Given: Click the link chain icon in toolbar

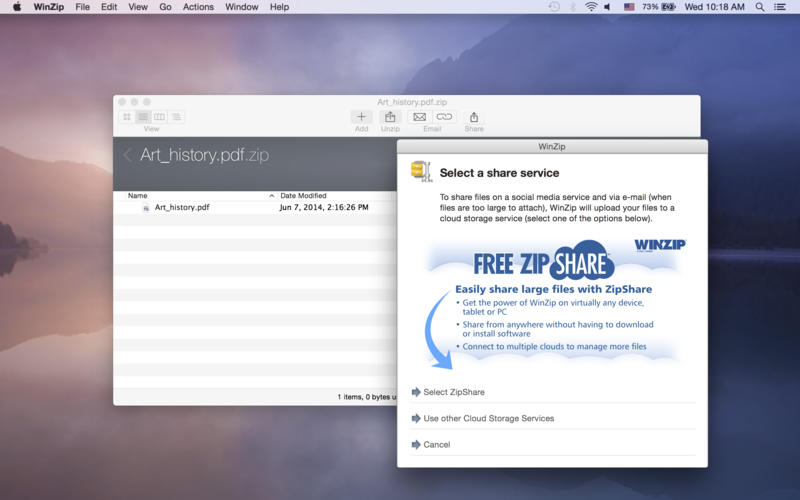Looking at the screenshot, I should point(444,117).
